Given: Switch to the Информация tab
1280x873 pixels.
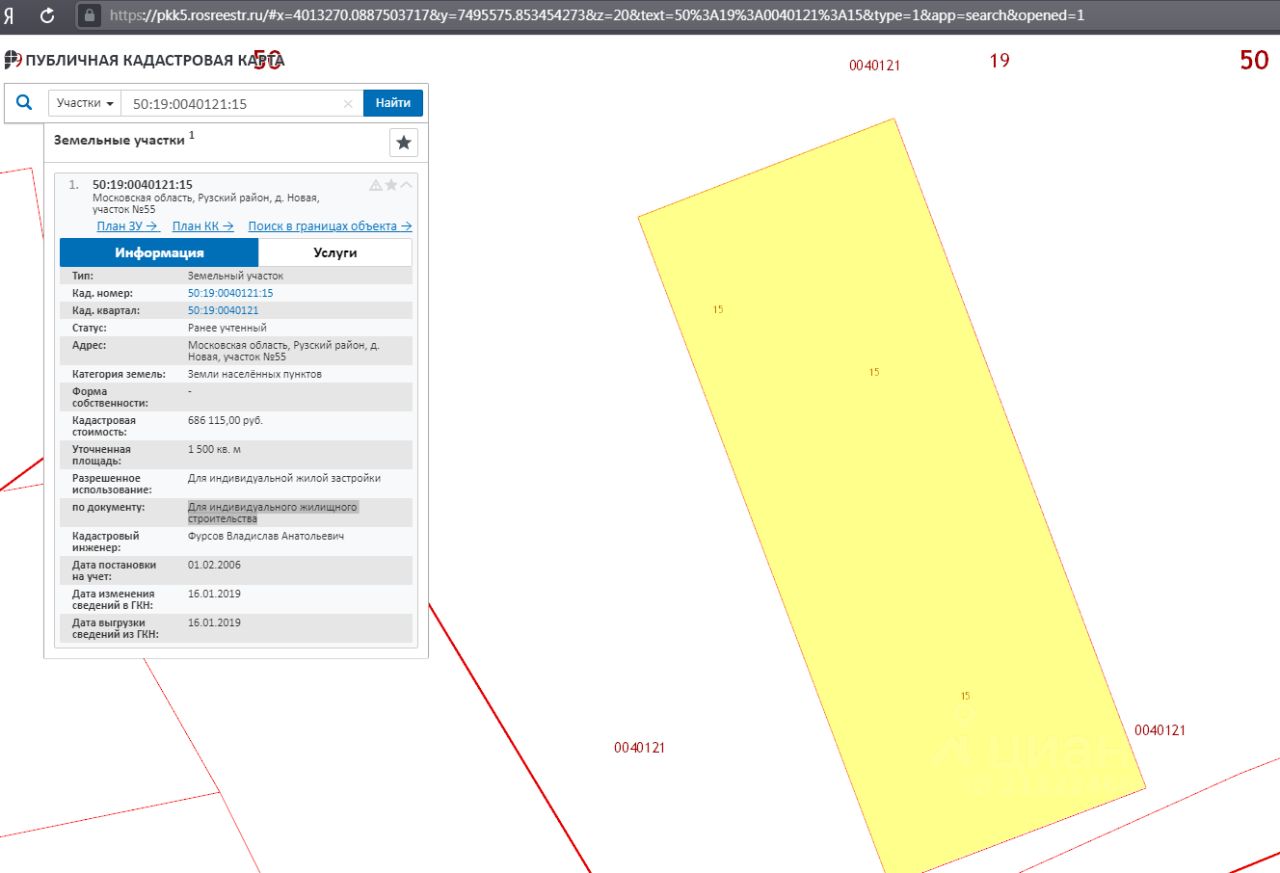Looking at the screenshot, I should [159, 253].
